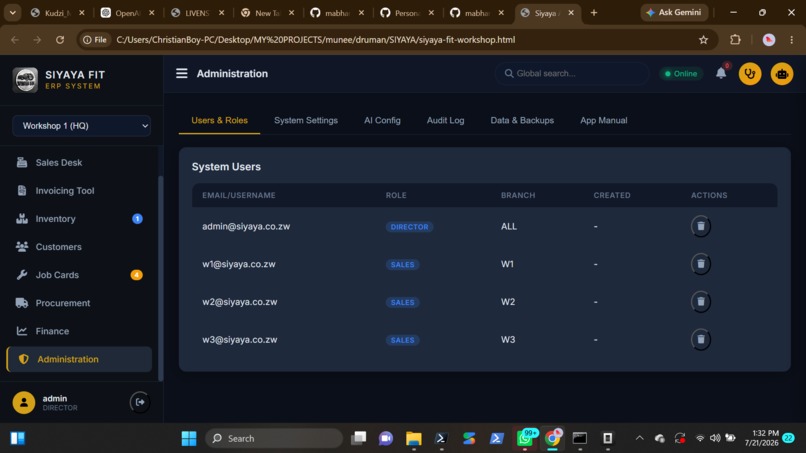Viewport: 806px width, 453px height.
Task: Switch to Users & Roles tab
Action: coord(219,120)
